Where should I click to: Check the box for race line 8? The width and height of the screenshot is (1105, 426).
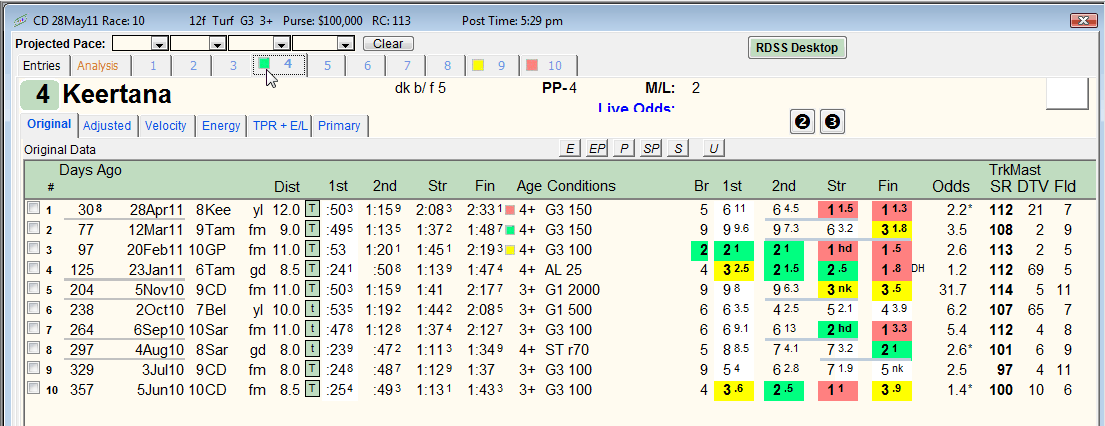32,349
